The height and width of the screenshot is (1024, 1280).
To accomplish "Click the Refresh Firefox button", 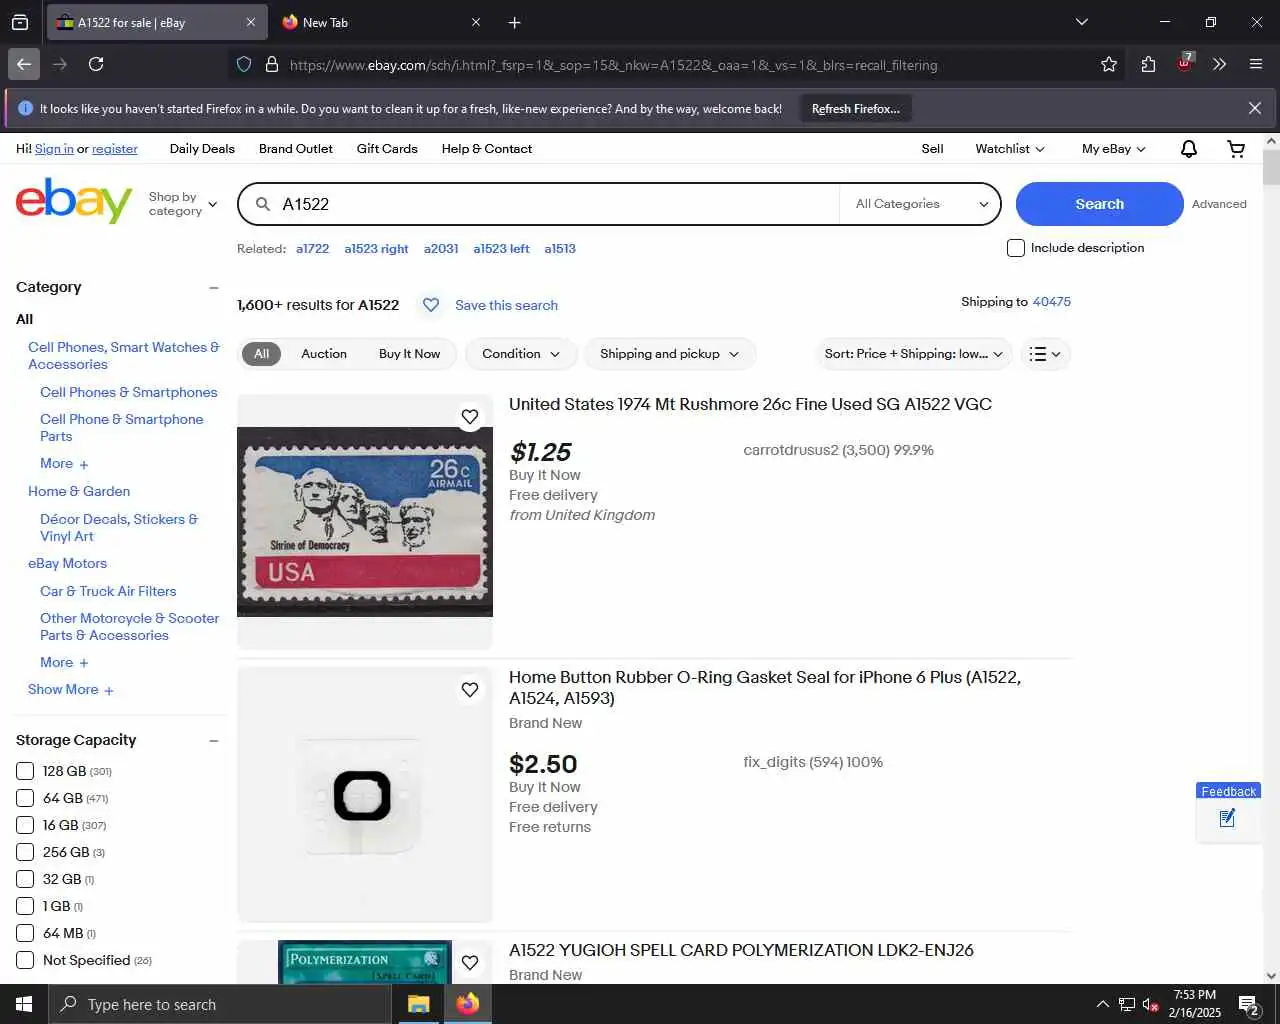I will pos(856,108).
